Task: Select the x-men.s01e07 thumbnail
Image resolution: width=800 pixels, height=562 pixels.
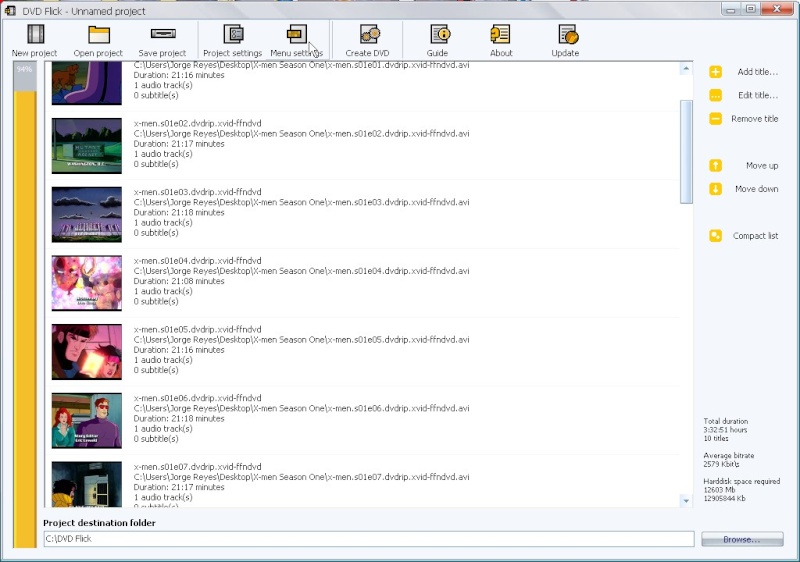Action: 87,484
